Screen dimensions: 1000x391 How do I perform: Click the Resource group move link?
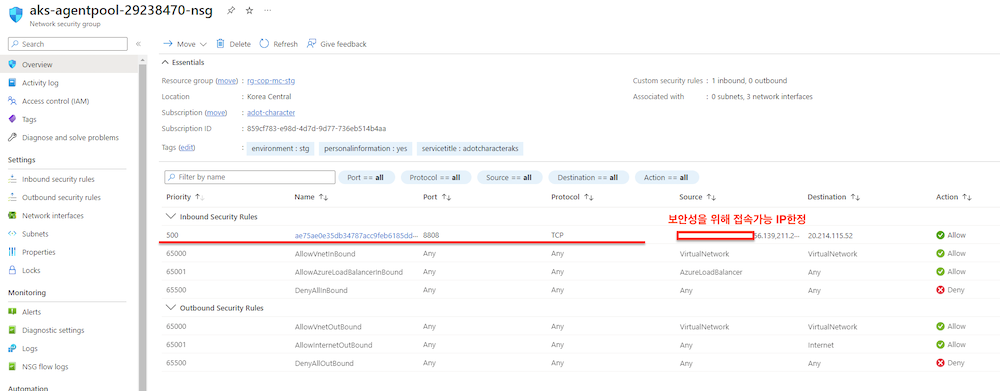click(226, 81)
